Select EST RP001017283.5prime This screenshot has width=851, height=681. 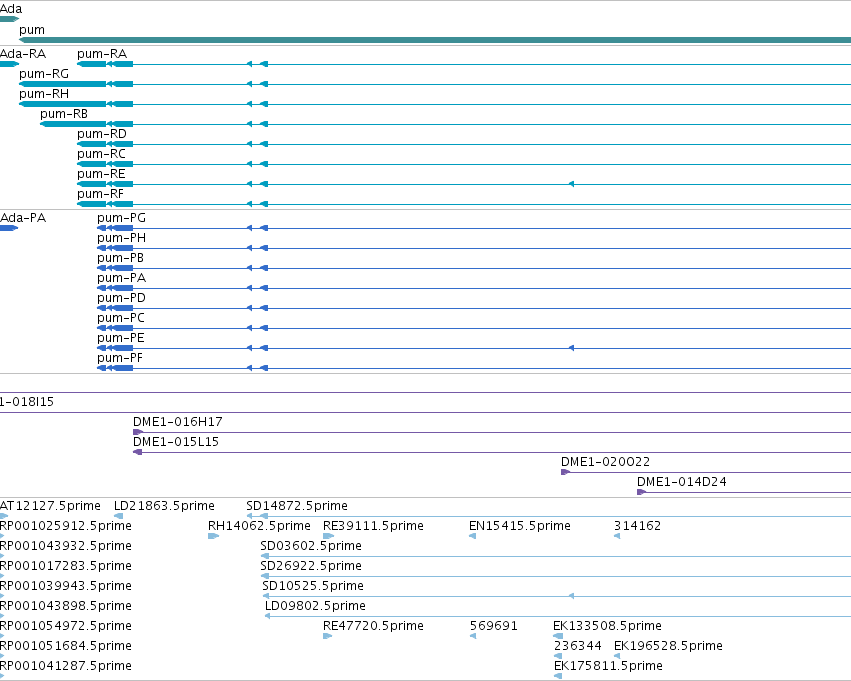66,567
